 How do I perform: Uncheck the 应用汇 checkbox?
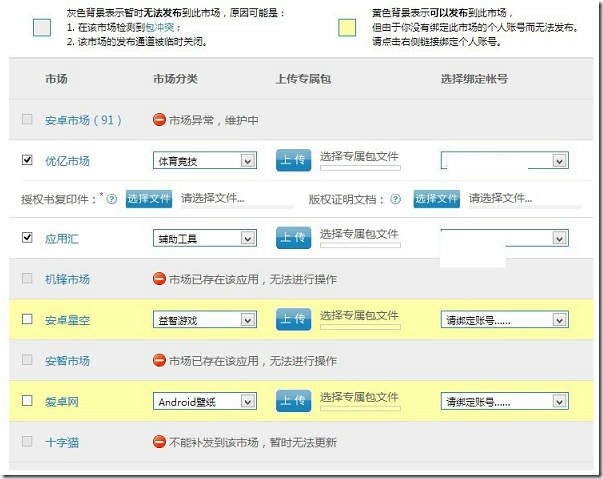[27, 237]
